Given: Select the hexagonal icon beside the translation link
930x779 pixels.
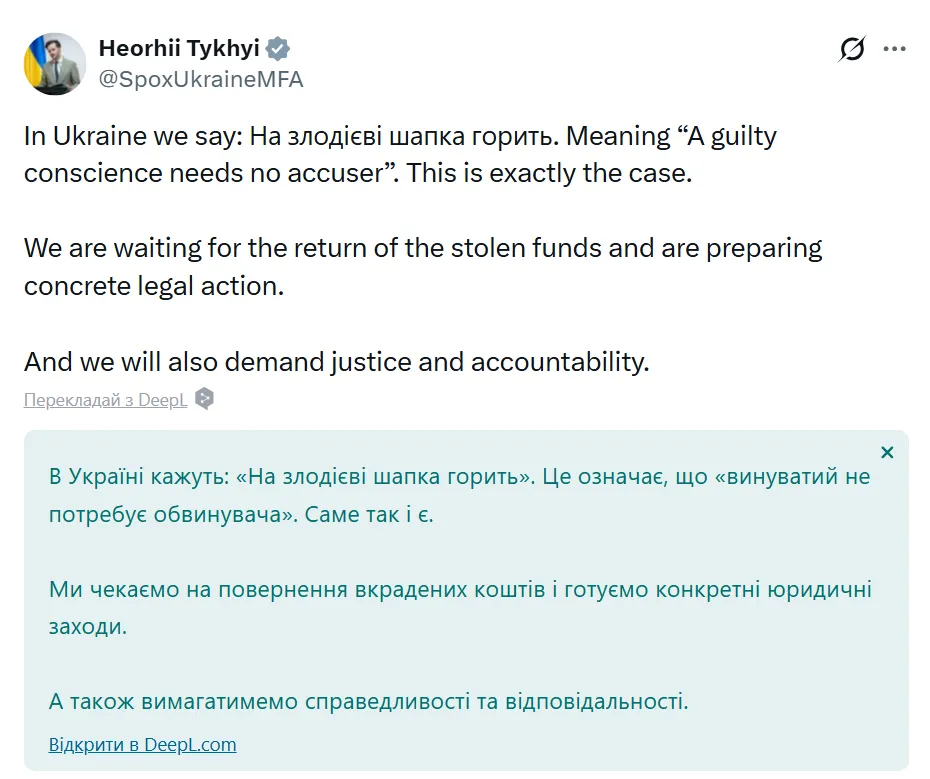Looking at the screenshot, I should [205, 398].
